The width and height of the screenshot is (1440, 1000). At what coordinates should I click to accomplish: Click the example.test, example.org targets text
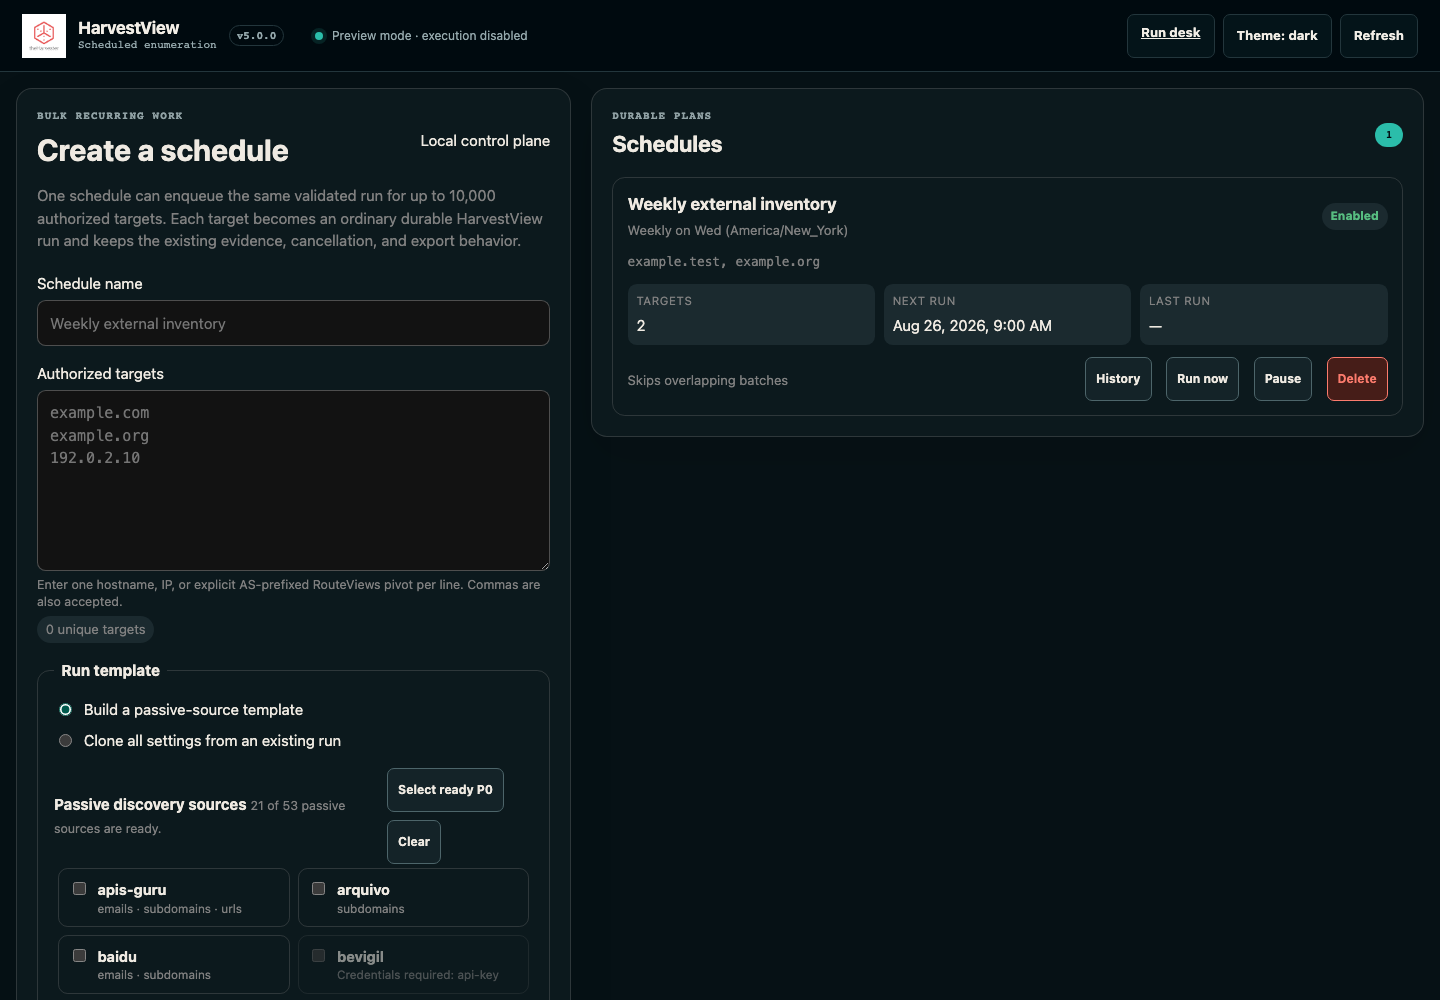[724, 262]
